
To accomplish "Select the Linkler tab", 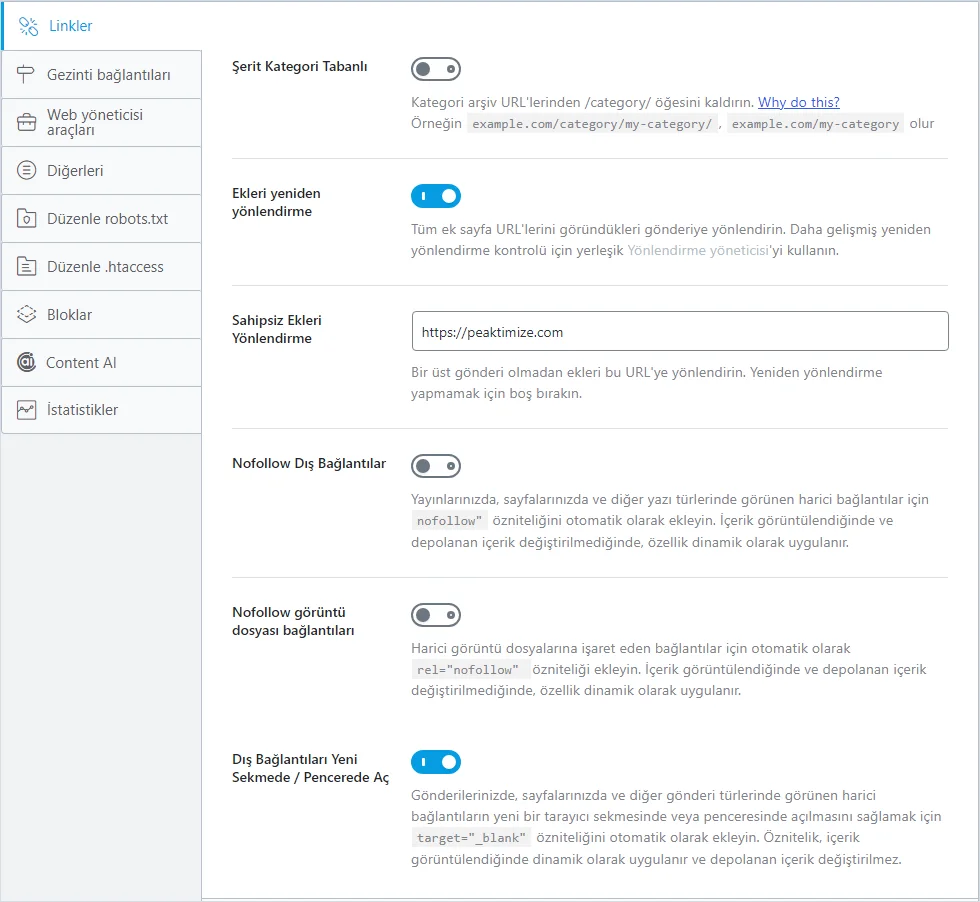I will click(101, 26).
